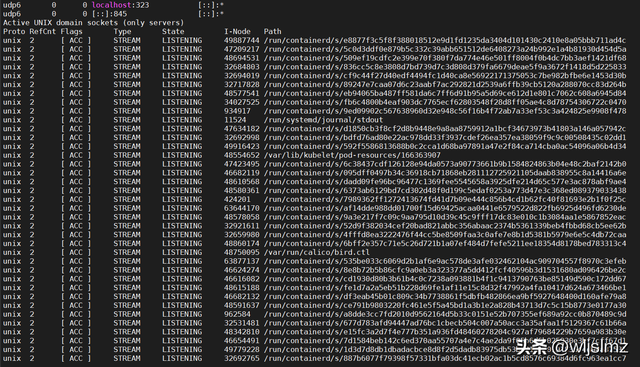Image resolution: width=640 pixels, height=367 pixels.
Task: Click I-Node value 48694531
Action: tap(242, 58)
